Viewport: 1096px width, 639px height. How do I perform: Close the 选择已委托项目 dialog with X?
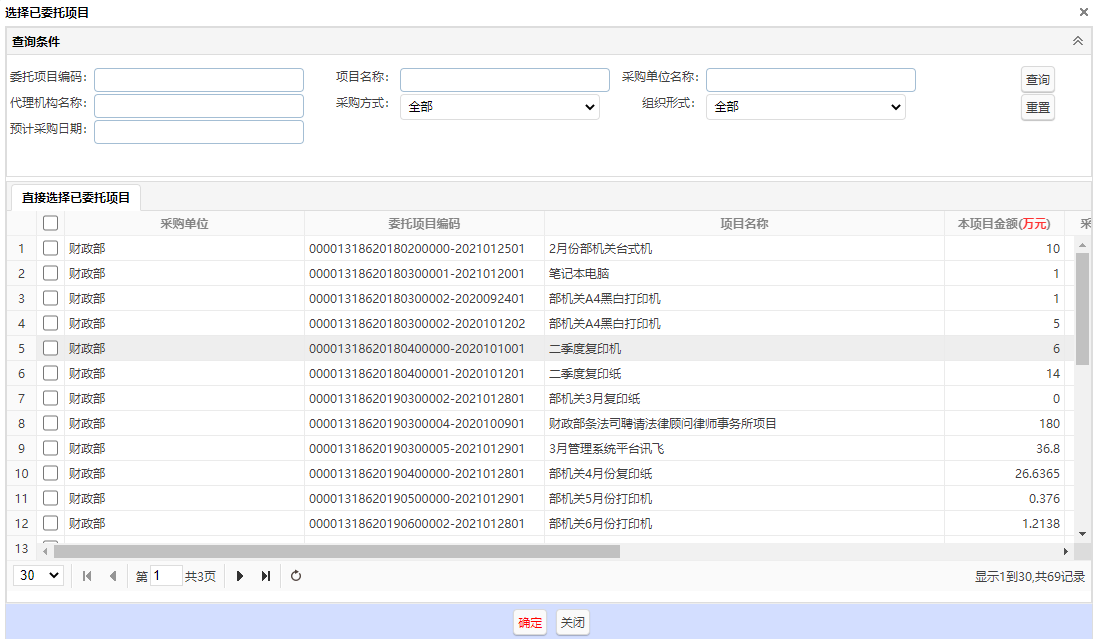pyautogui.click(x=1084, y=12)
